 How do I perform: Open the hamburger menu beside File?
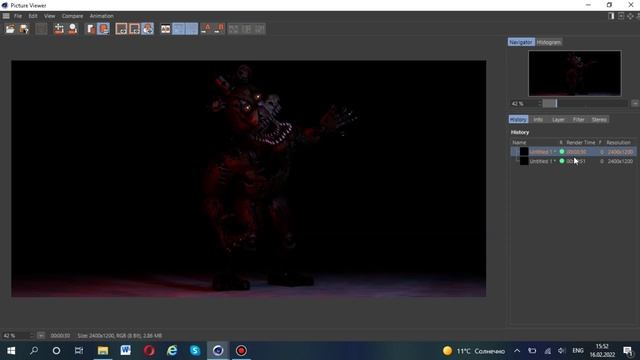(x=6, y=16)
